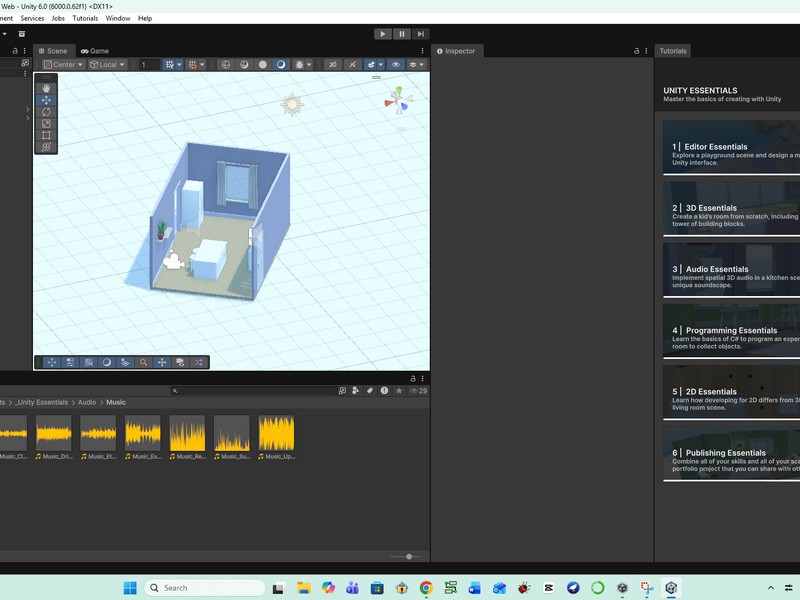Screen dimensions: 800x600
Task: Select the Rotate tool in Scene toolbar
Action: point(46,112)
